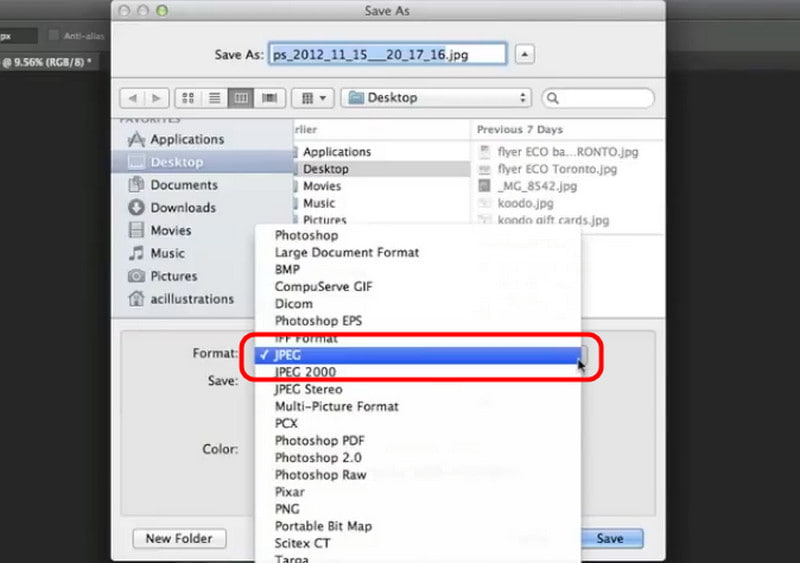800x563 pixels.
Task: Switch to column view
Action: point(241,98)
